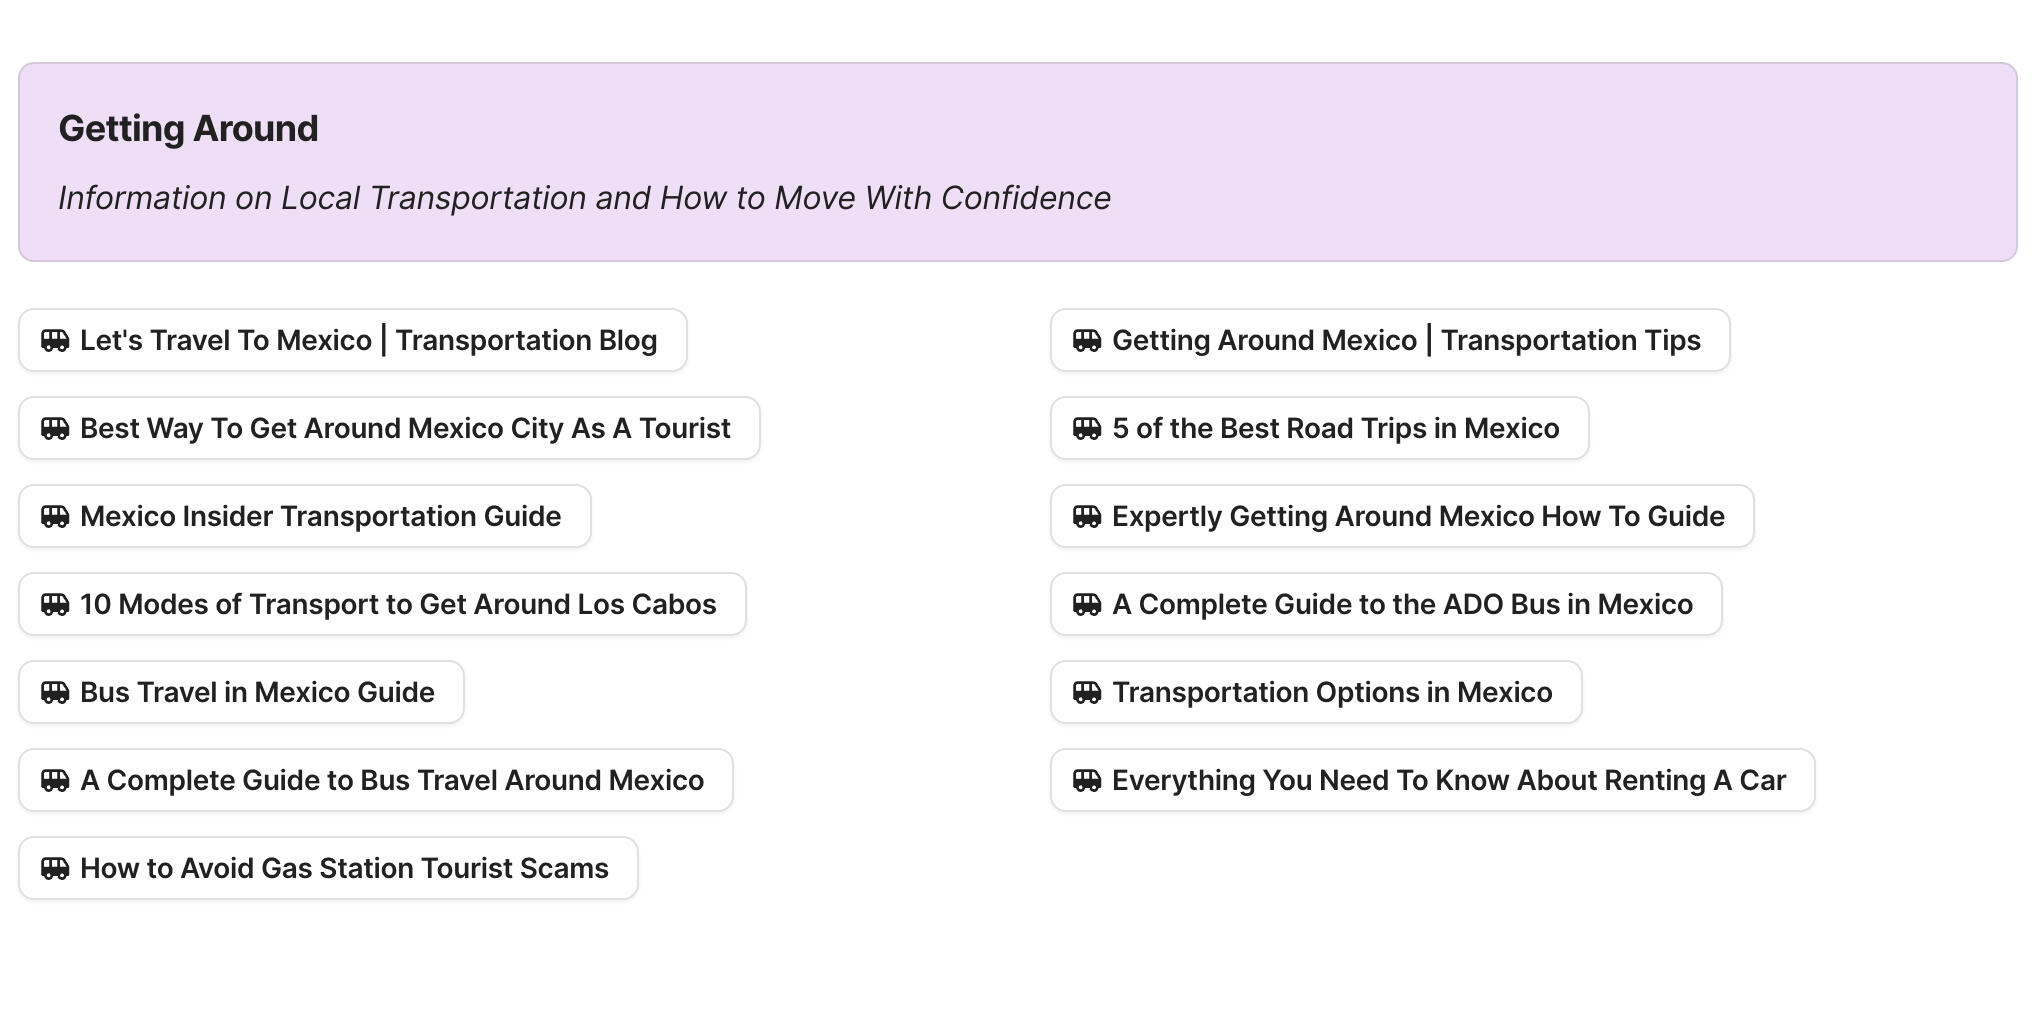This screenshot has width=2036, height=1032.
Task: Click bus icon beside How to Avoid Gas Station Scams
Action: point(55,869)
